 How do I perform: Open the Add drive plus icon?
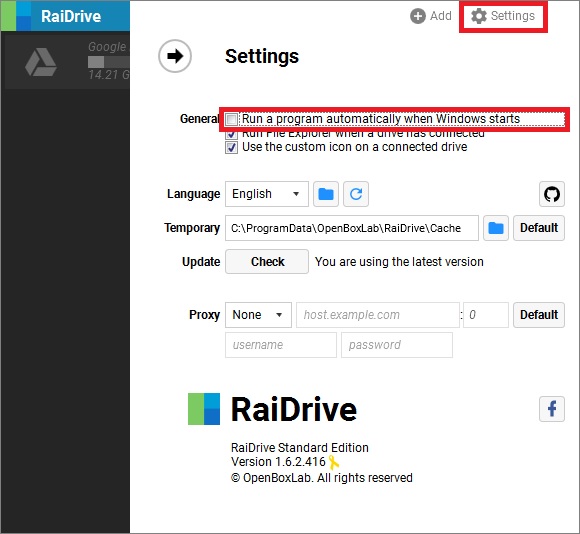418,16
